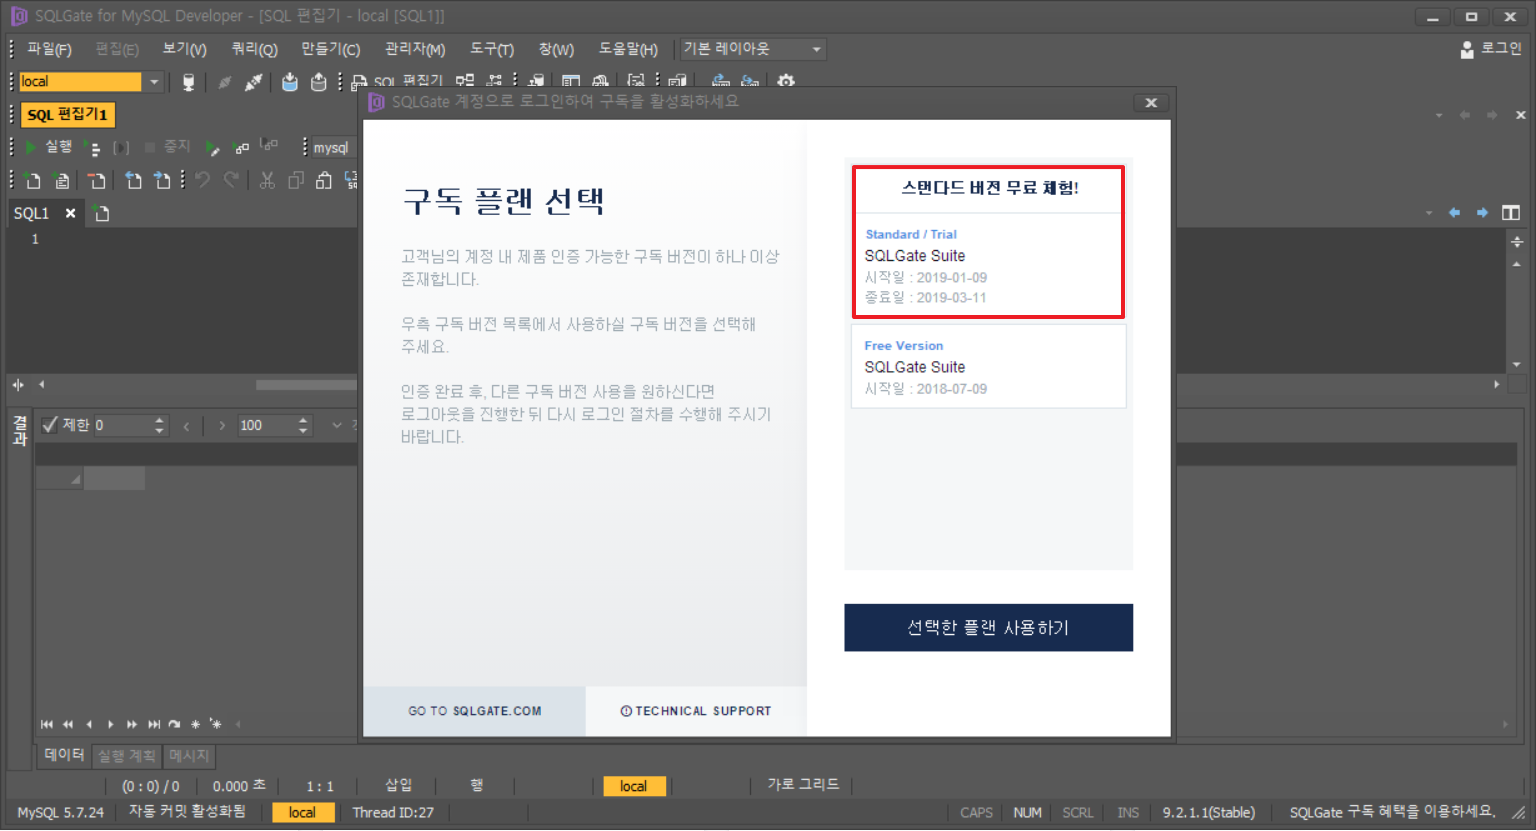Viewport: 1536px width, 831px height.
Task: Click the Copy icon in edit toolbar
Action: (296, 180)
